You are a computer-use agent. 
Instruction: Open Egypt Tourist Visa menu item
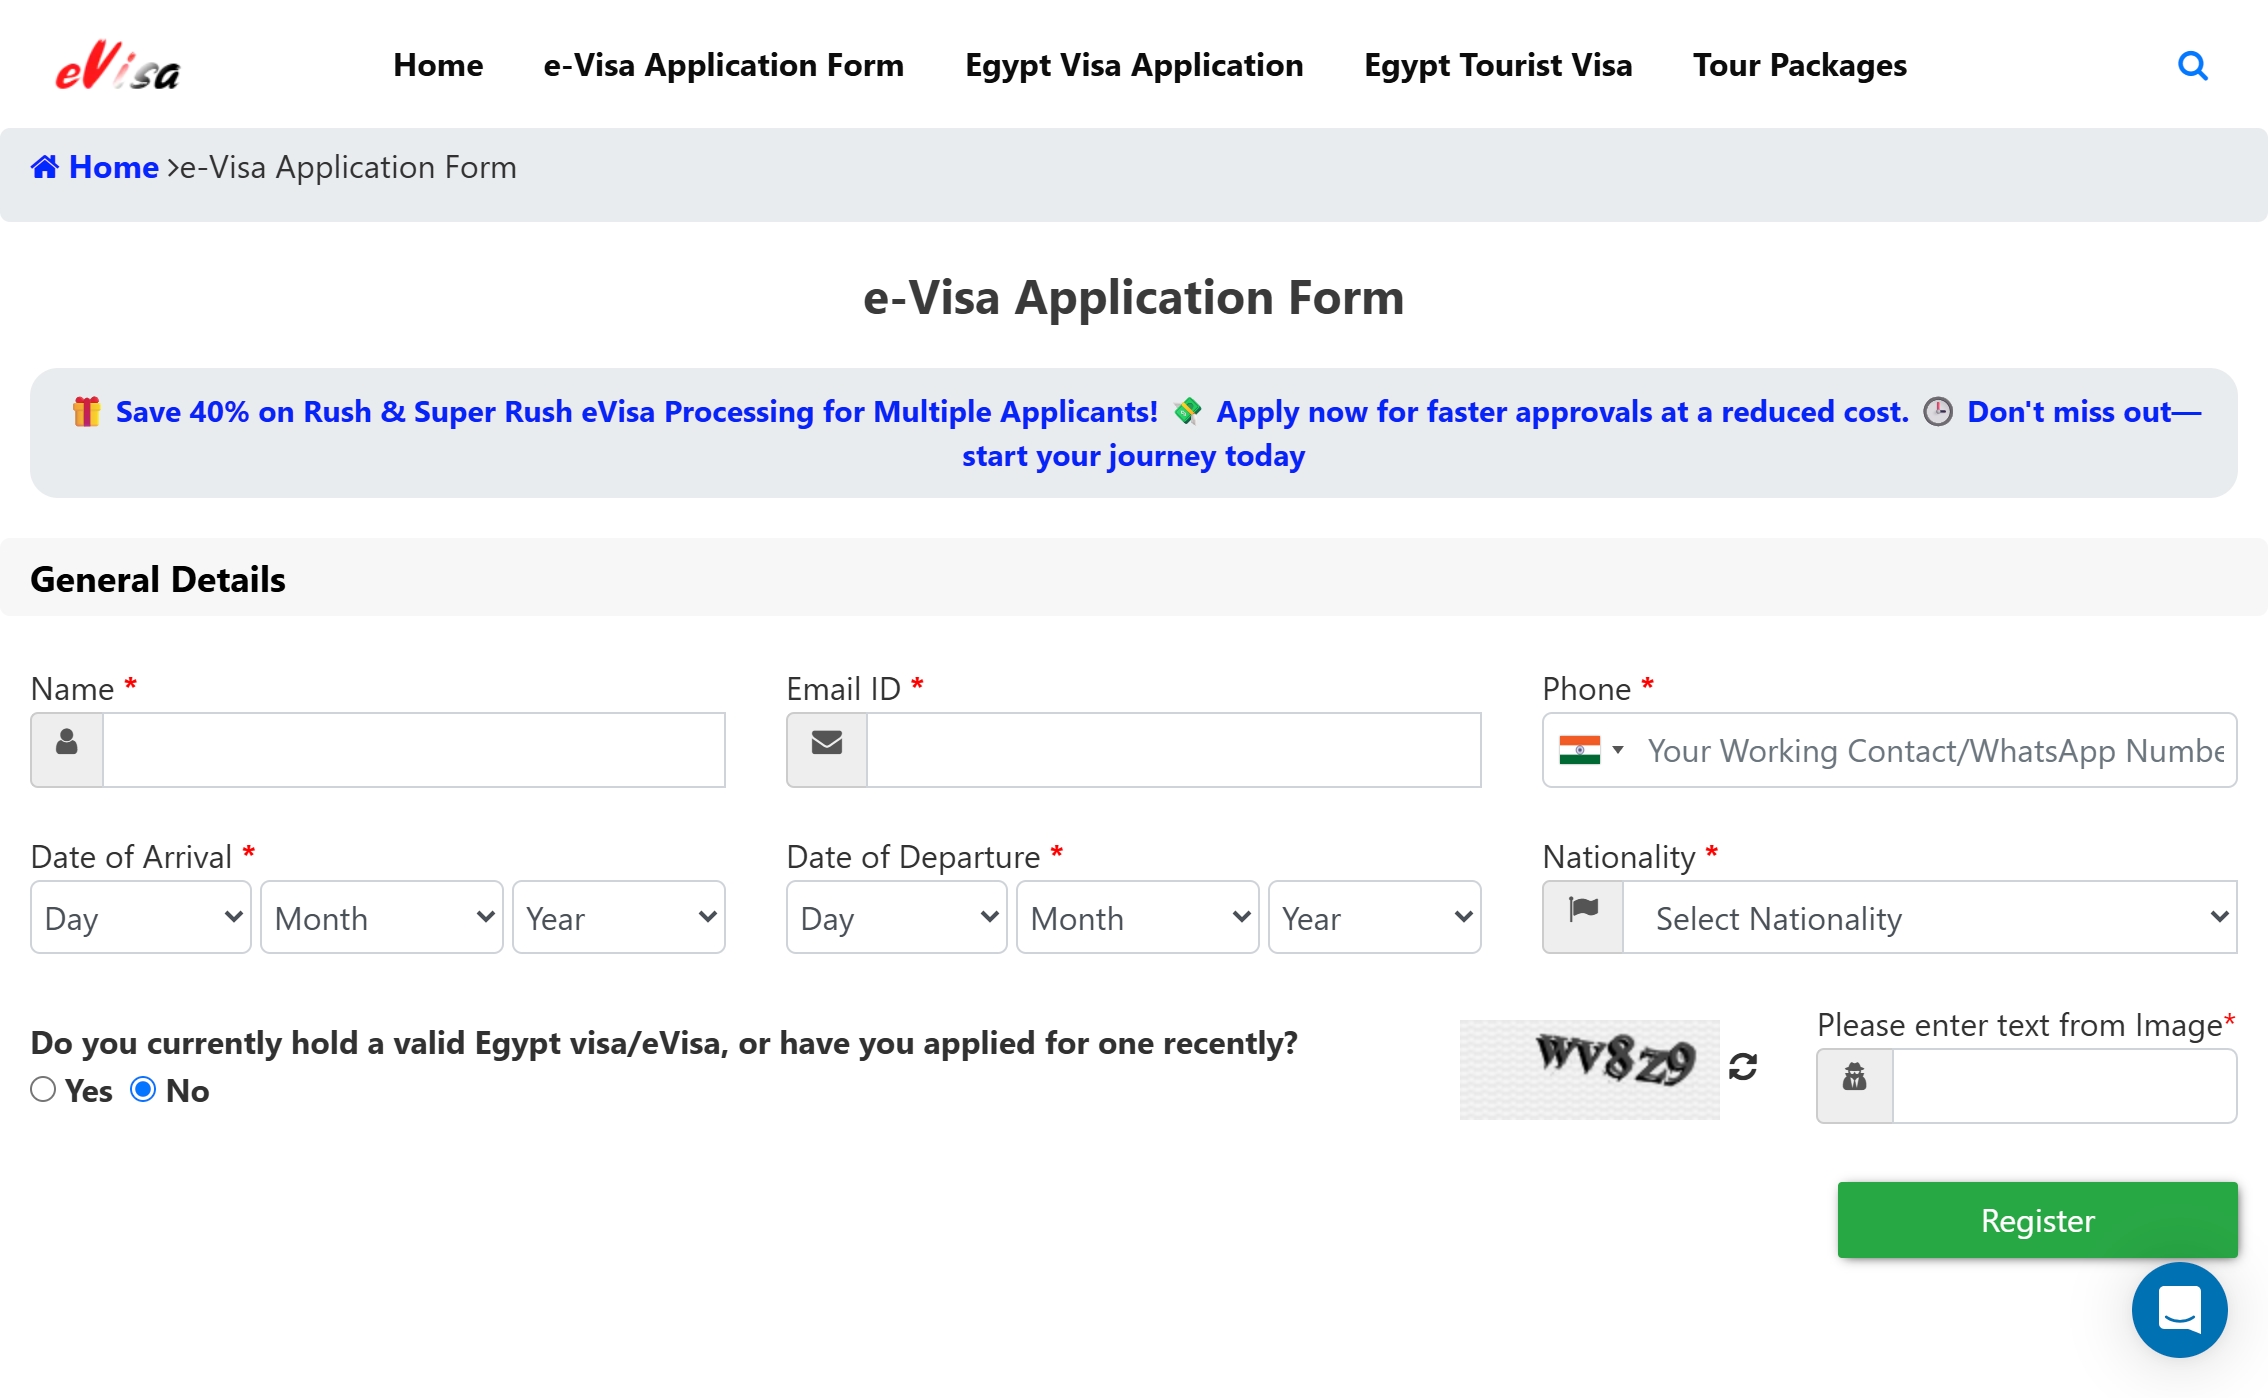pos(1497,65)
